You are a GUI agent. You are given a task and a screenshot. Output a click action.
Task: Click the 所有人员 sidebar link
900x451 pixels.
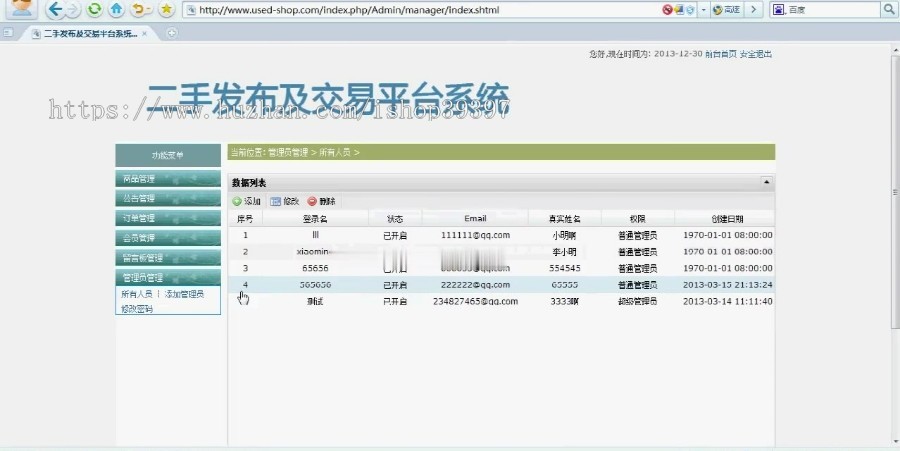coord(137,294)
